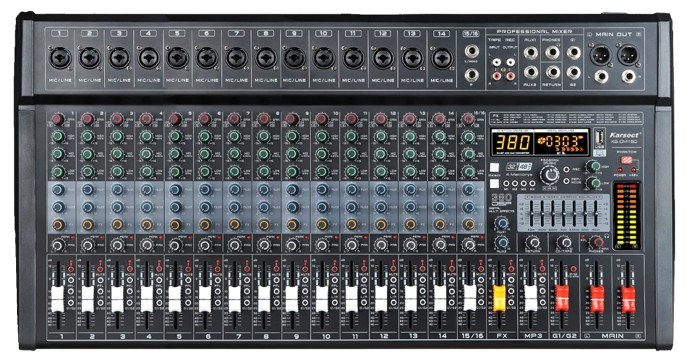
Task: Click the PHONES level knob near the meter
Action: tap(597, 243)
